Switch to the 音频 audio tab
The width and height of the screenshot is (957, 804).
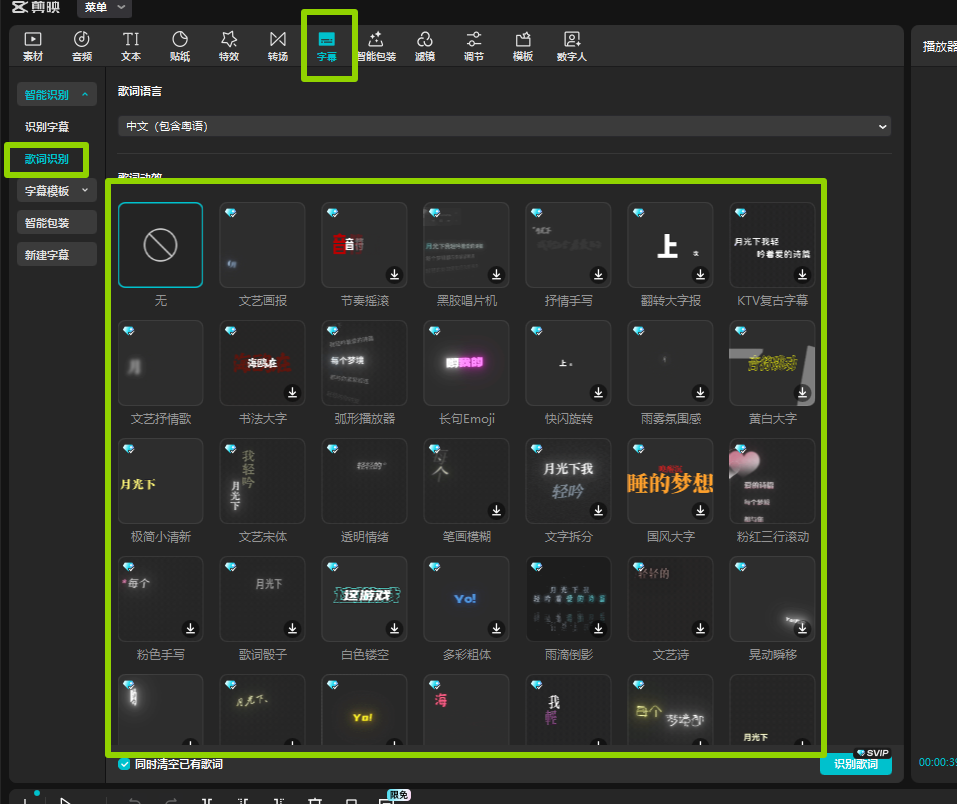click(x=82, y=46)
